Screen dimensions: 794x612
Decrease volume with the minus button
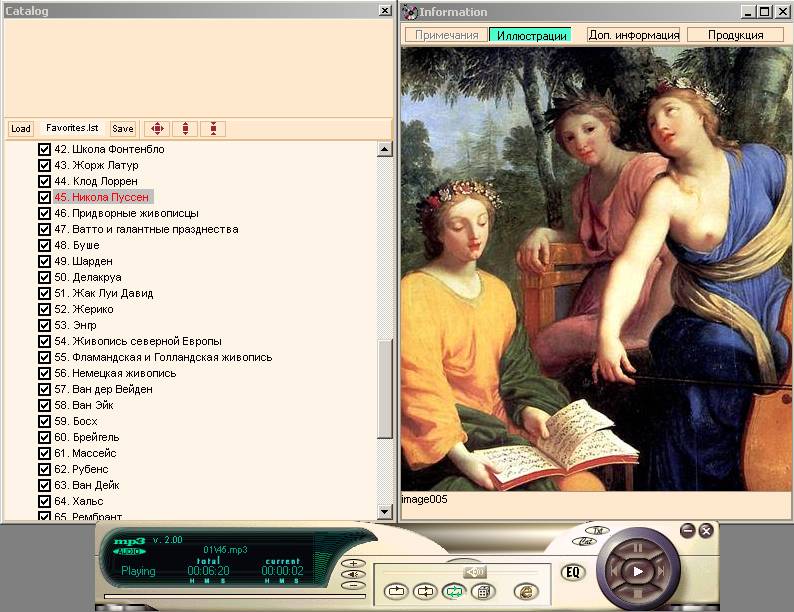[x=353, y=585]
